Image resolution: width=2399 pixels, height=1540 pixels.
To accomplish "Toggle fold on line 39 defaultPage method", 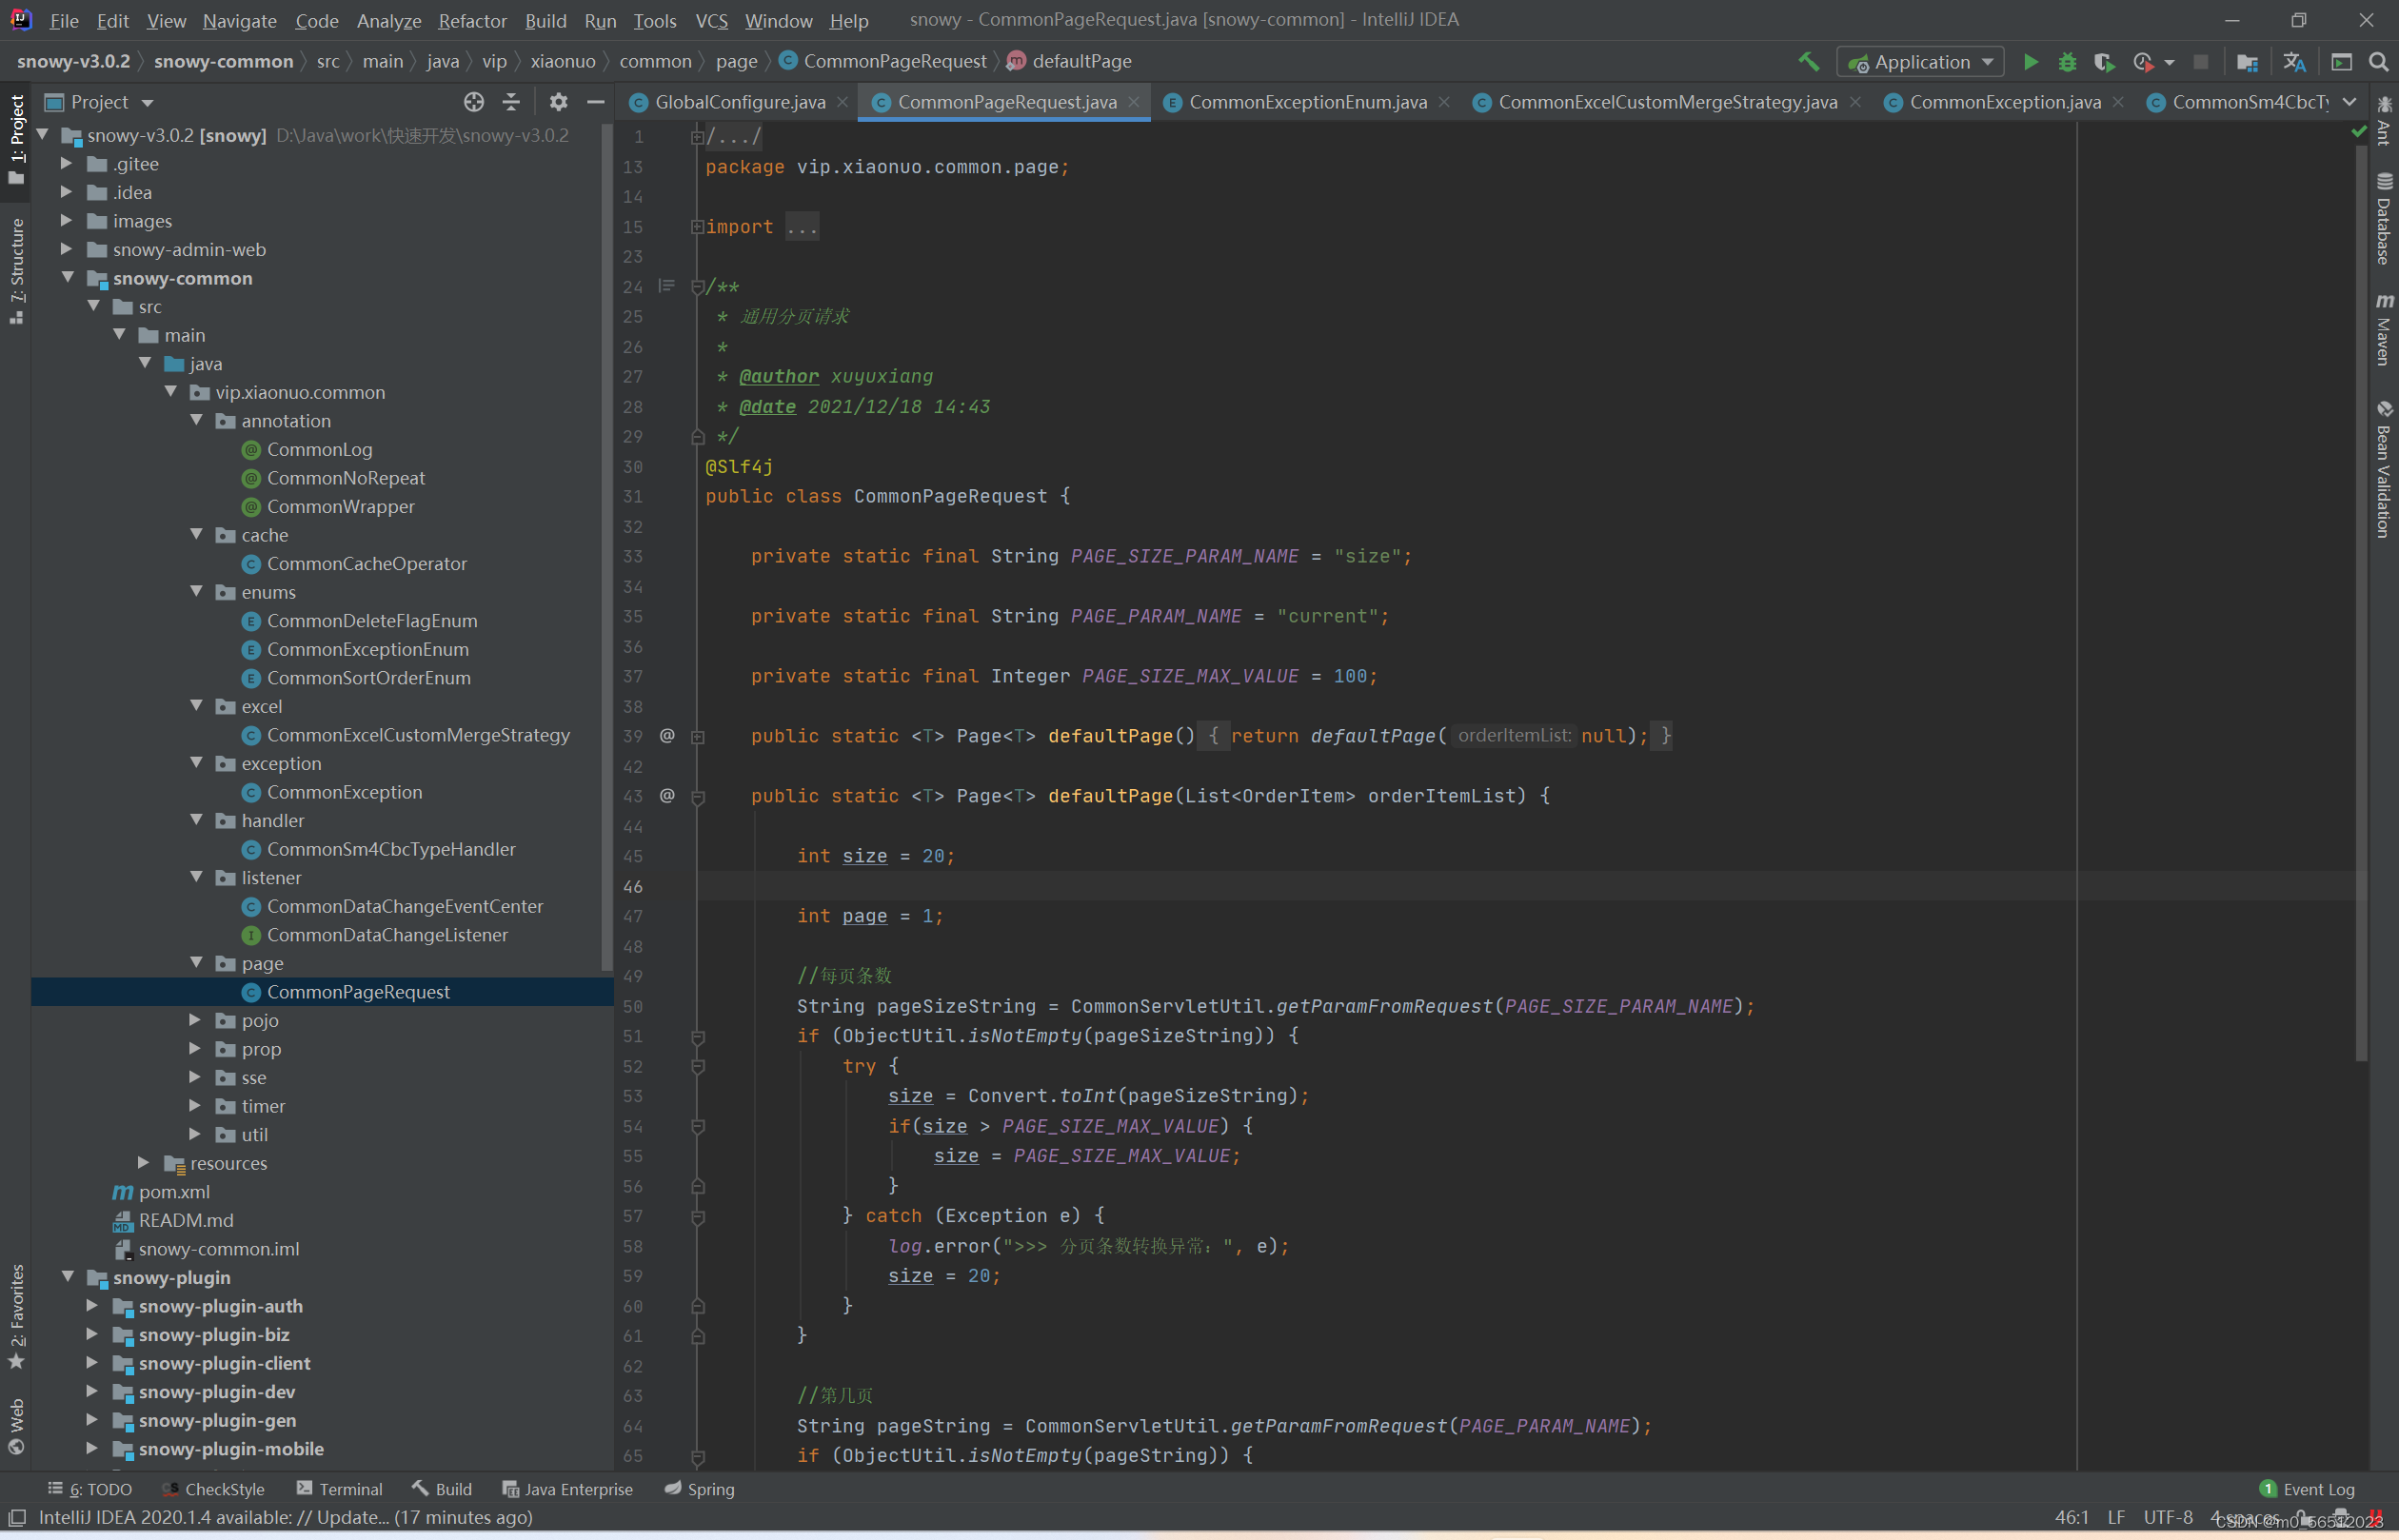I will click(x=698, y=737).
